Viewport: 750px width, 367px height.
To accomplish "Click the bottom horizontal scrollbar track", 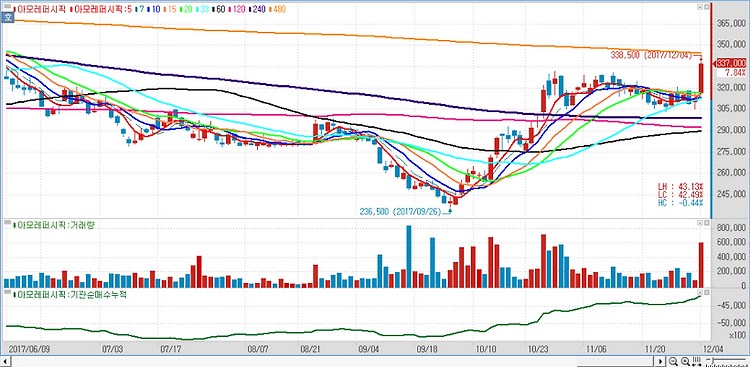I will (333, 361).
